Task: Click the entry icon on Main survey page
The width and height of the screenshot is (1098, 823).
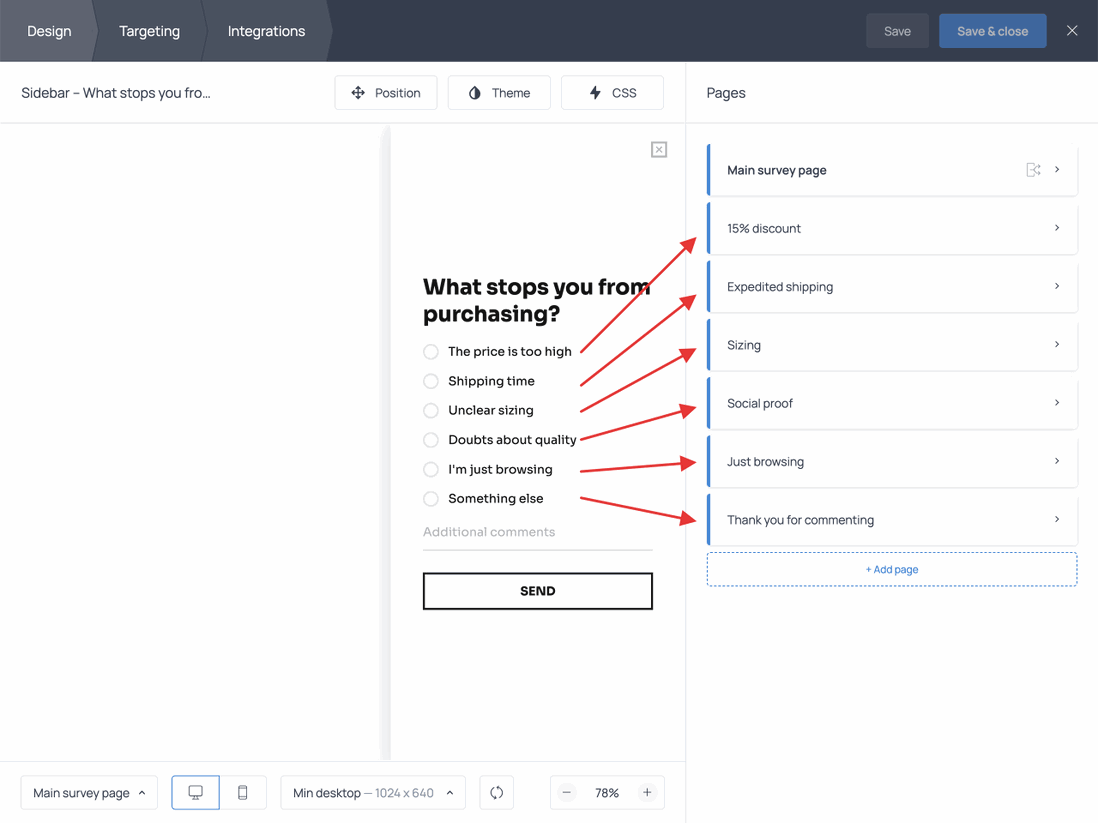Action: (1033, 170)
